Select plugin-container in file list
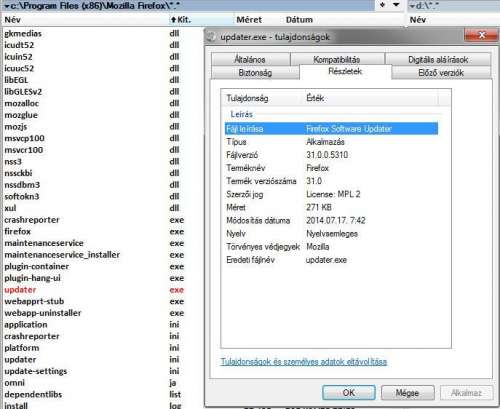 37,266
